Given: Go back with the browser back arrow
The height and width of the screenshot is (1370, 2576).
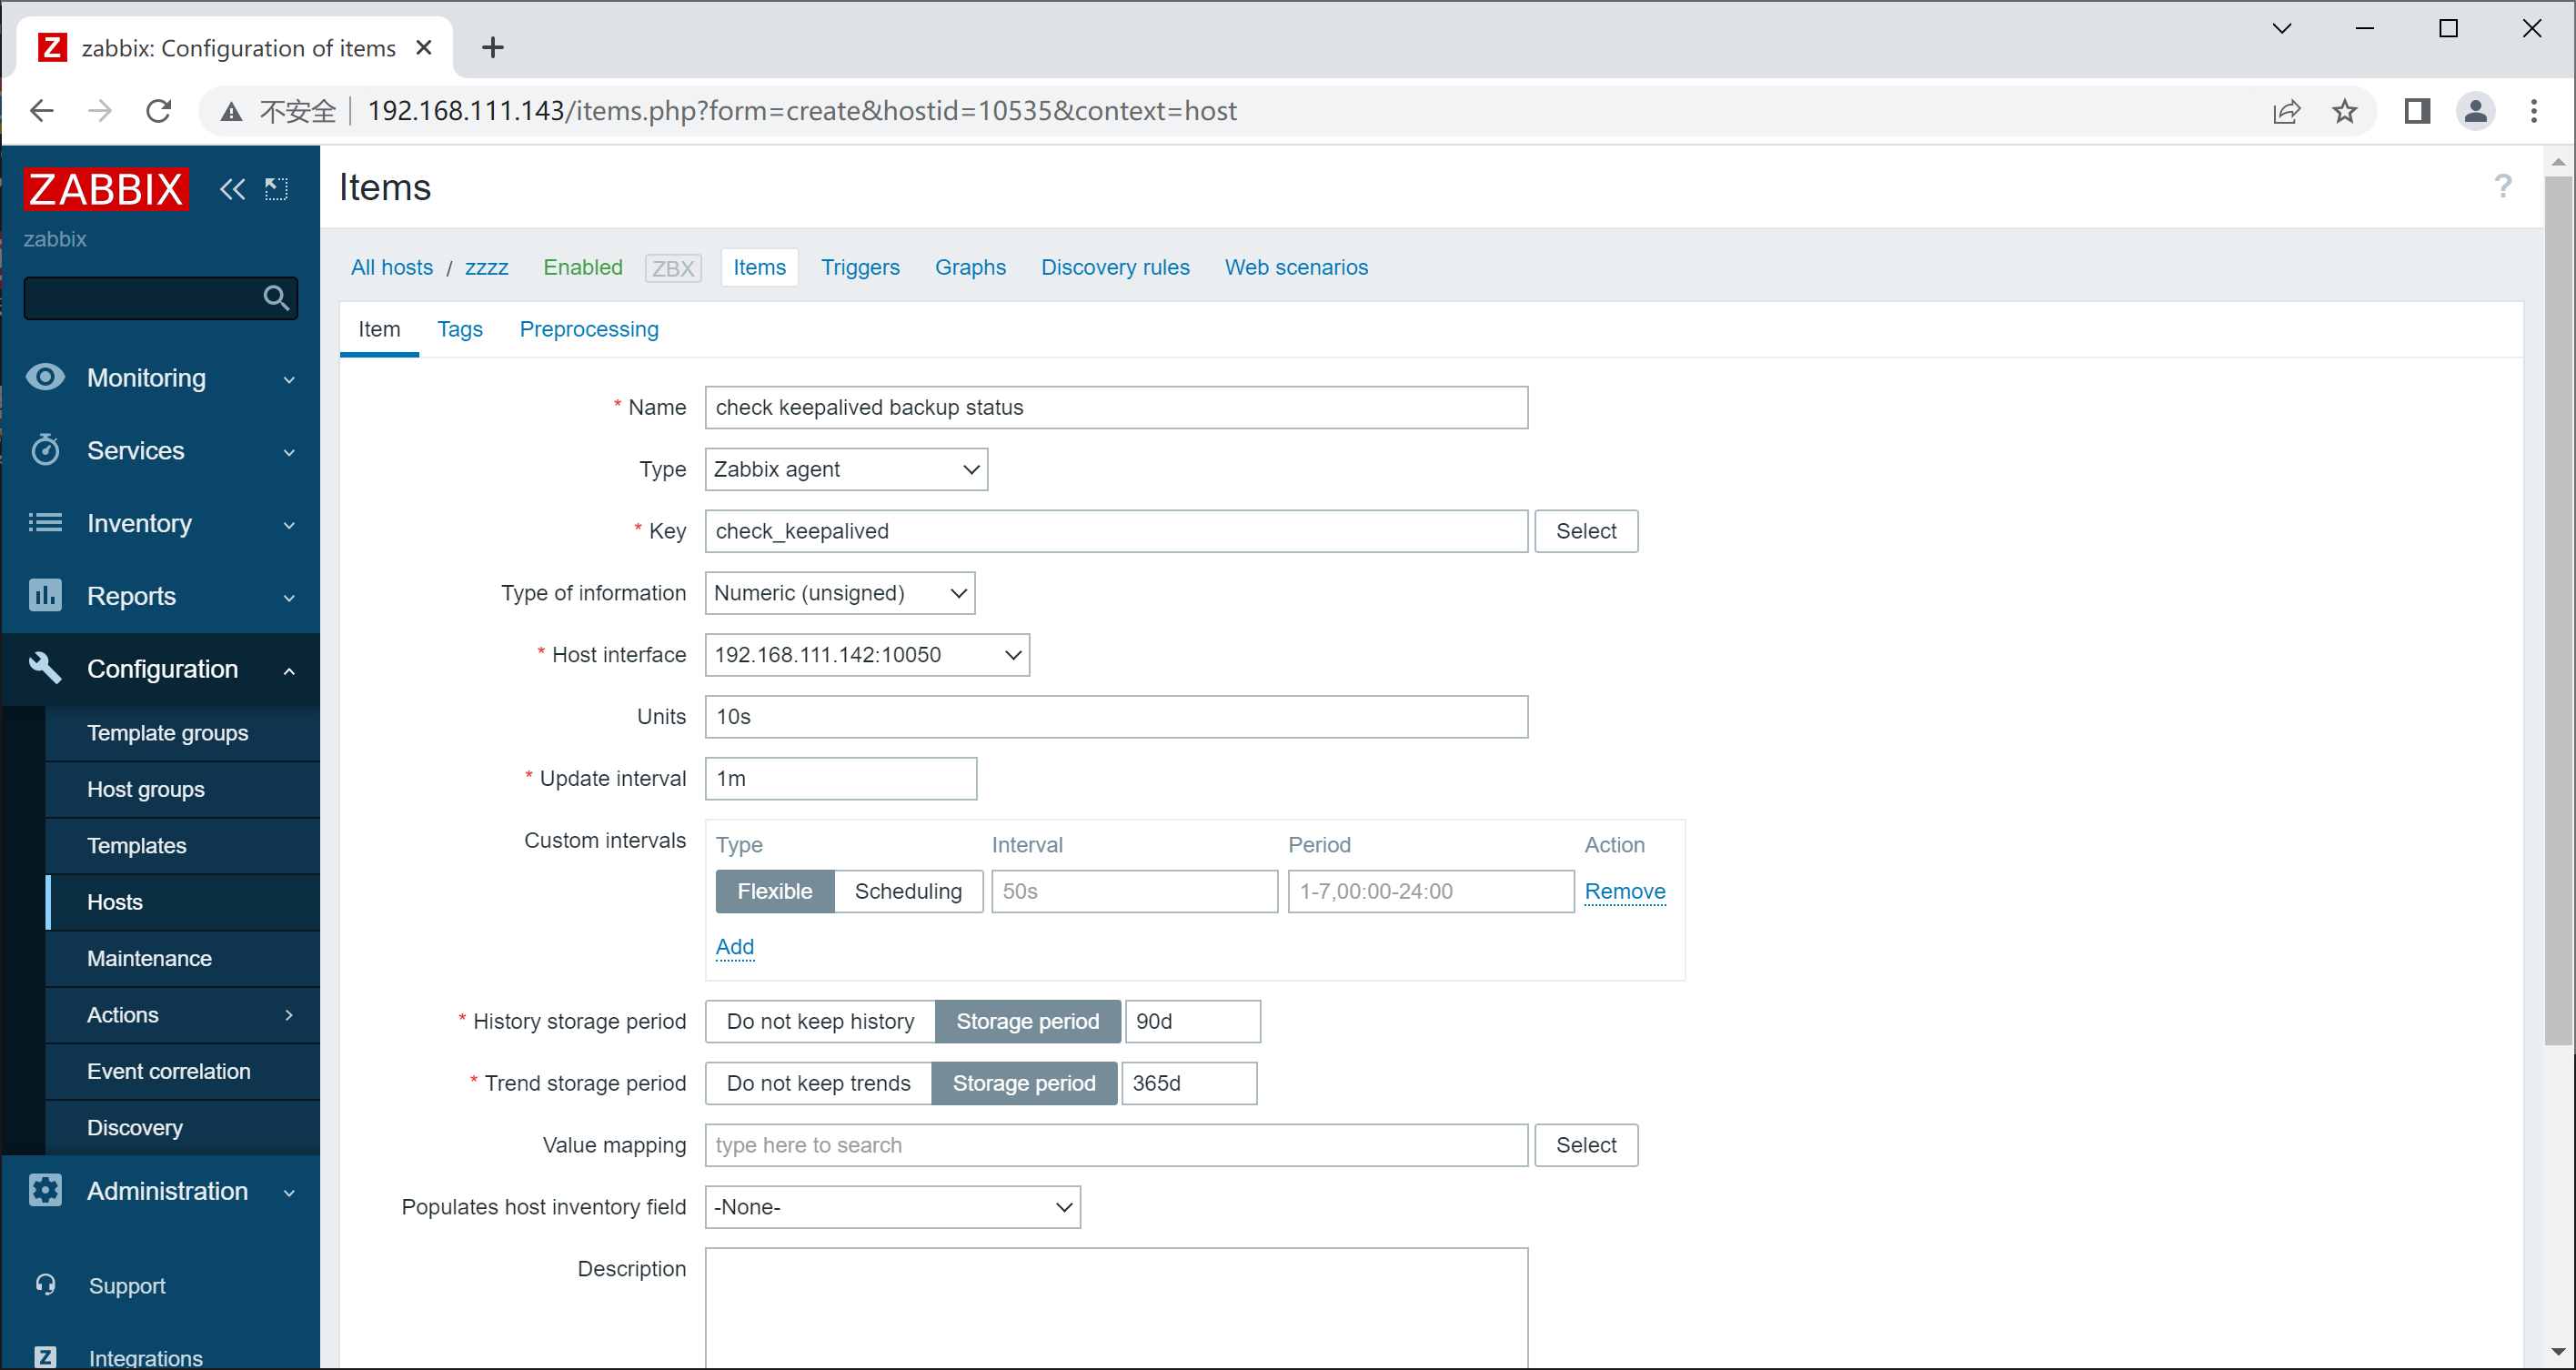Looking at the screenshot, I should point(41,111).
